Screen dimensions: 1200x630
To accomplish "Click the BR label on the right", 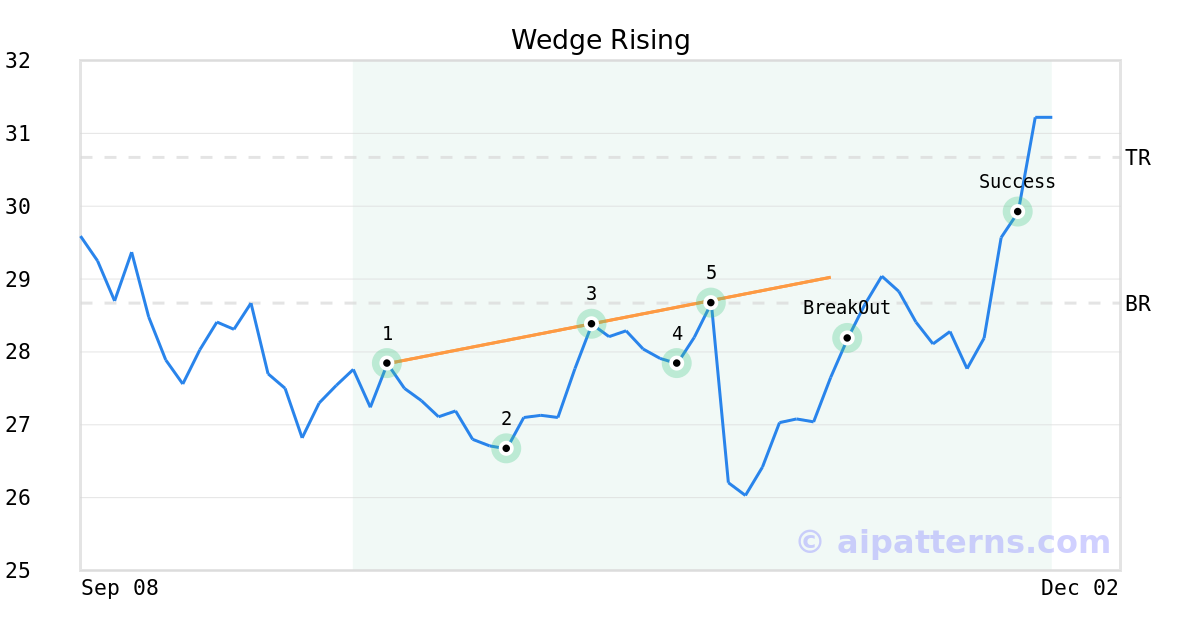I will [x=1138, y=304].
